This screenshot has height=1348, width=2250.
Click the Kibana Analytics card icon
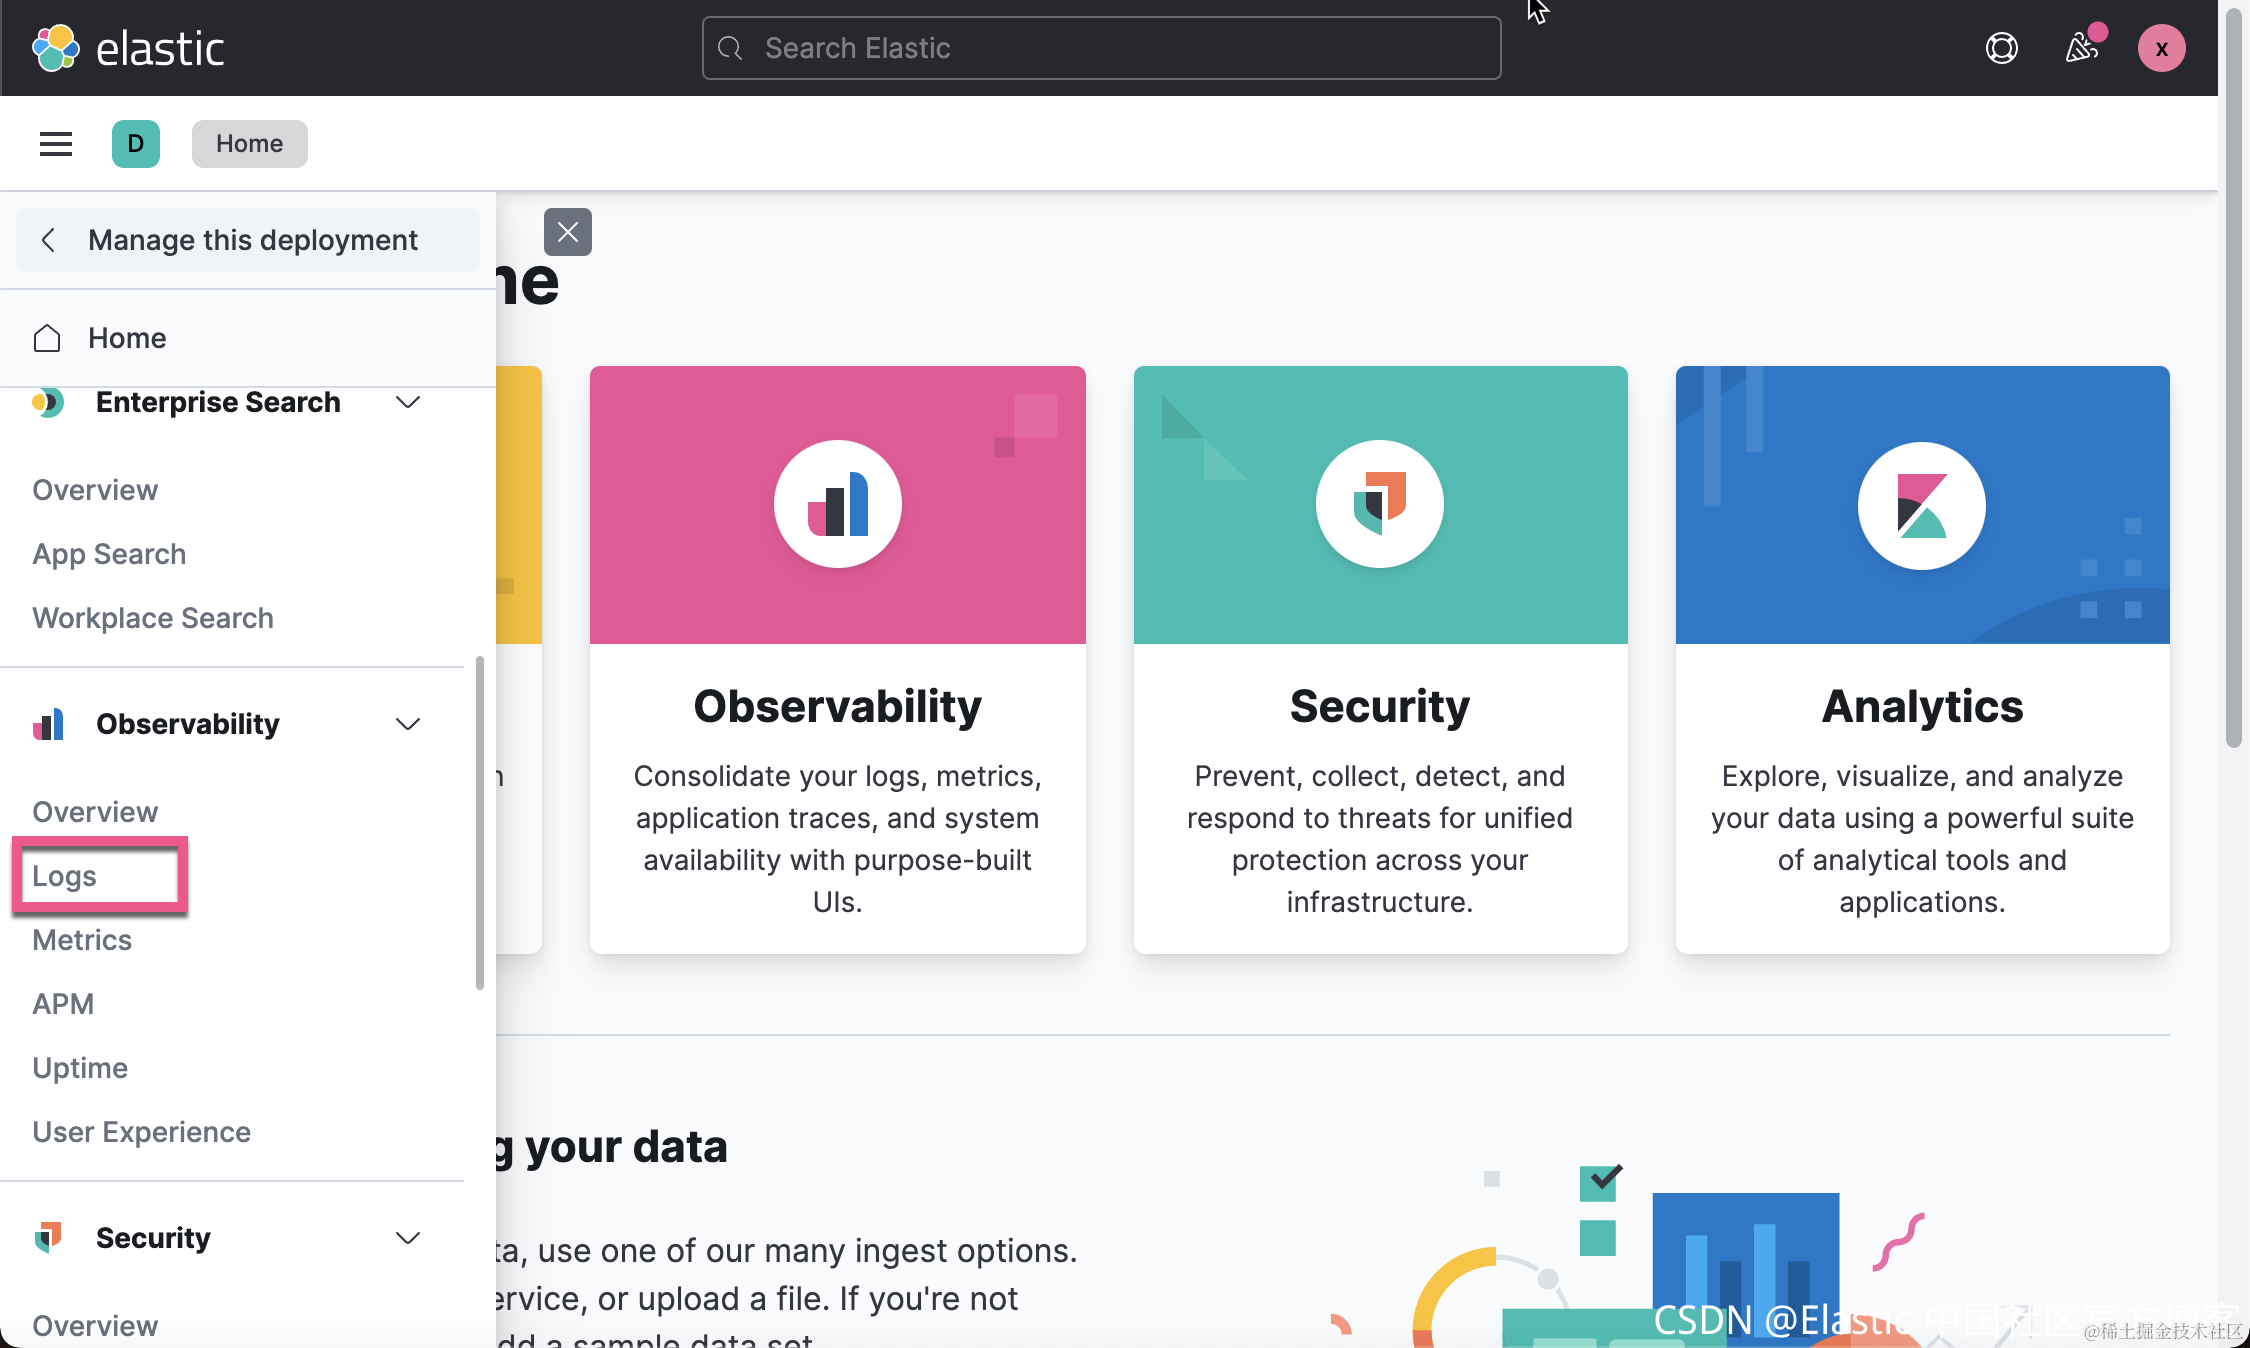tap(1922, 505)
